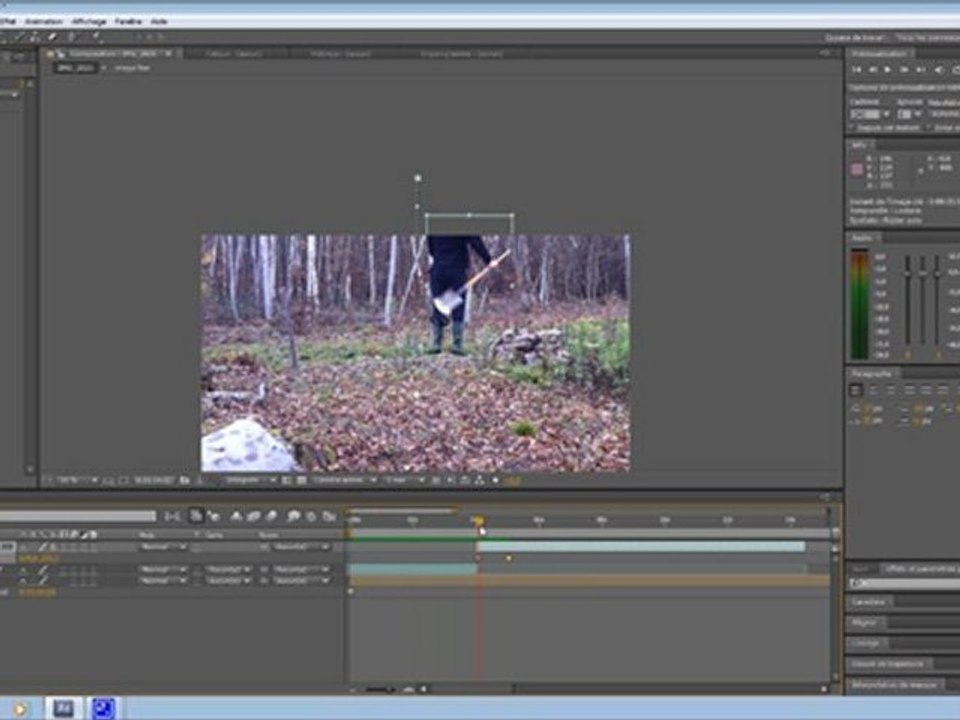Open the viewer magnification dropdown
Screen dimensions: 960x720
(78, 481)
